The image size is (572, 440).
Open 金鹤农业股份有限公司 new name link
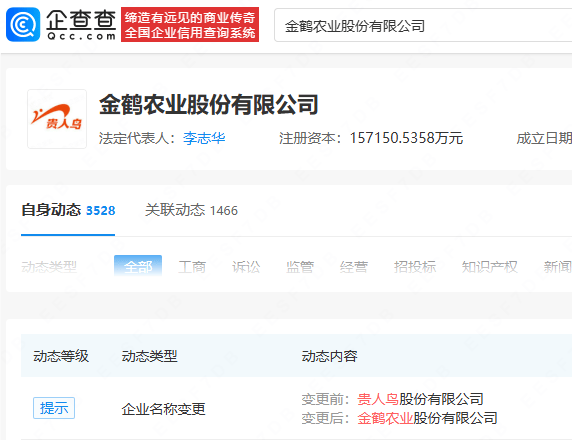coord(427,418)
